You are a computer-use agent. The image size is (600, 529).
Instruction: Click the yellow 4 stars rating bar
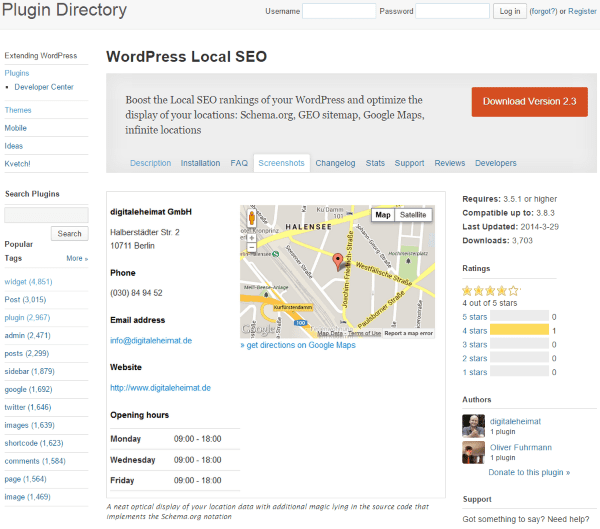[x=519, y=330]
